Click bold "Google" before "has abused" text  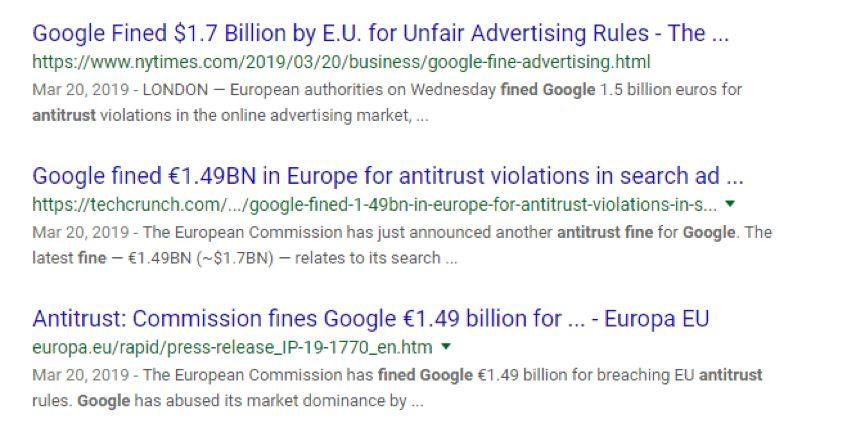pos(104,401)
